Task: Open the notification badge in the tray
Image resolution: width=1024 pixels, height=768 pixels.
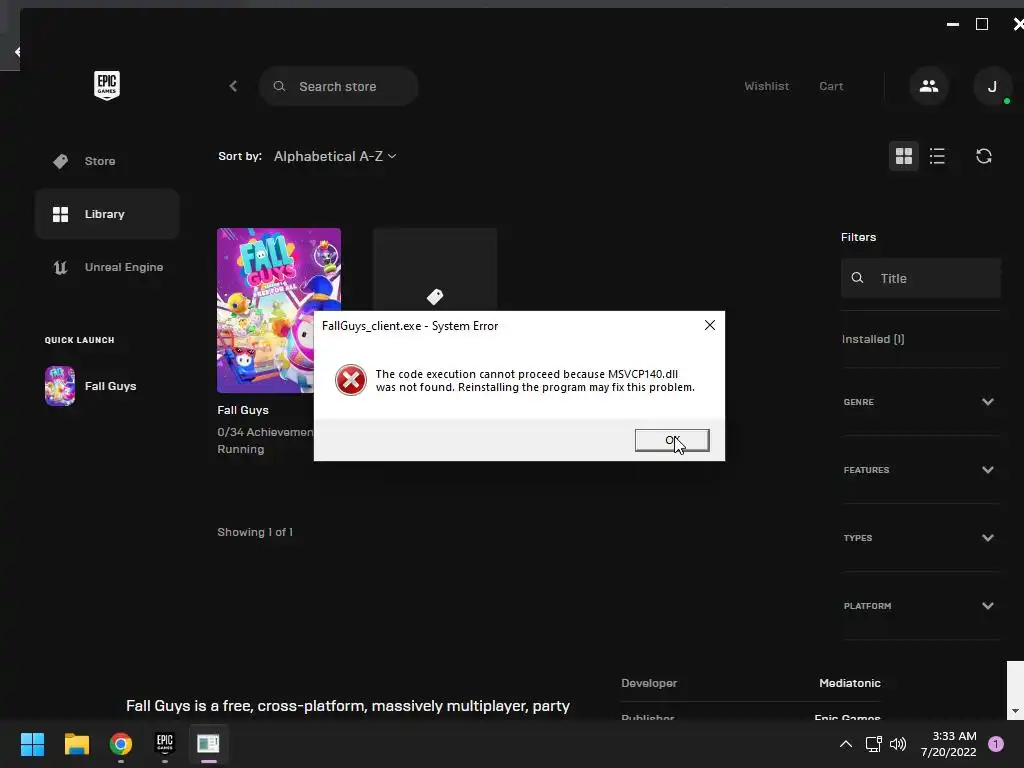Action: (995, 744)
